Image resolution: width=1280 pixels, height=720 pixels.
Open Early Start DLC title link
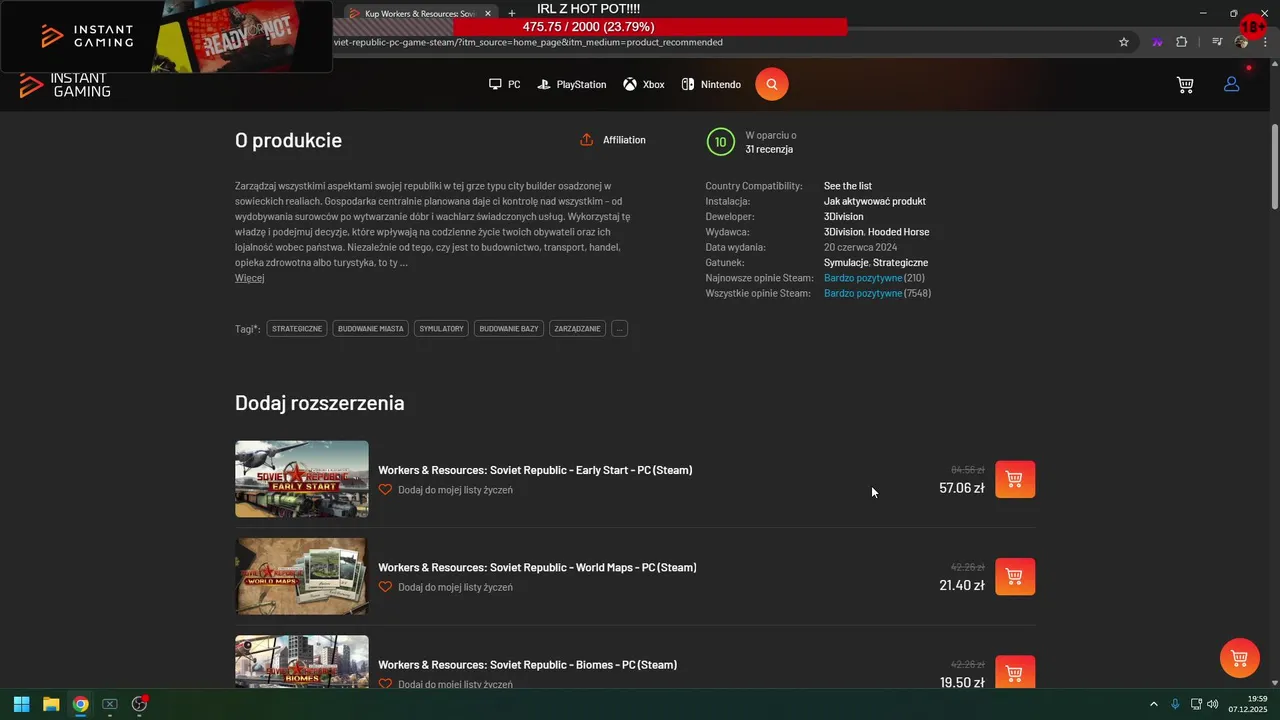coord(535,470)
